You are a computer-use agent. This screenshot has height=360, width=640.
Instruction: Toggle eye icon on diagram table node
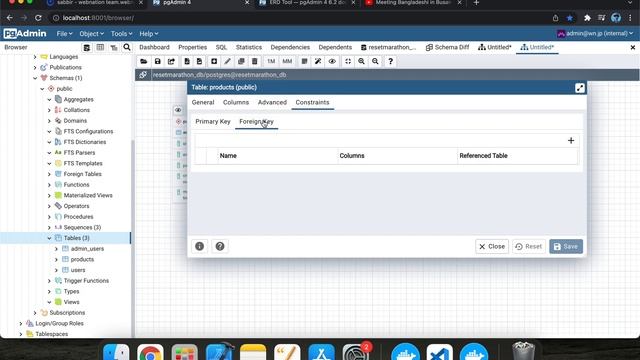(x=178, y=110)
